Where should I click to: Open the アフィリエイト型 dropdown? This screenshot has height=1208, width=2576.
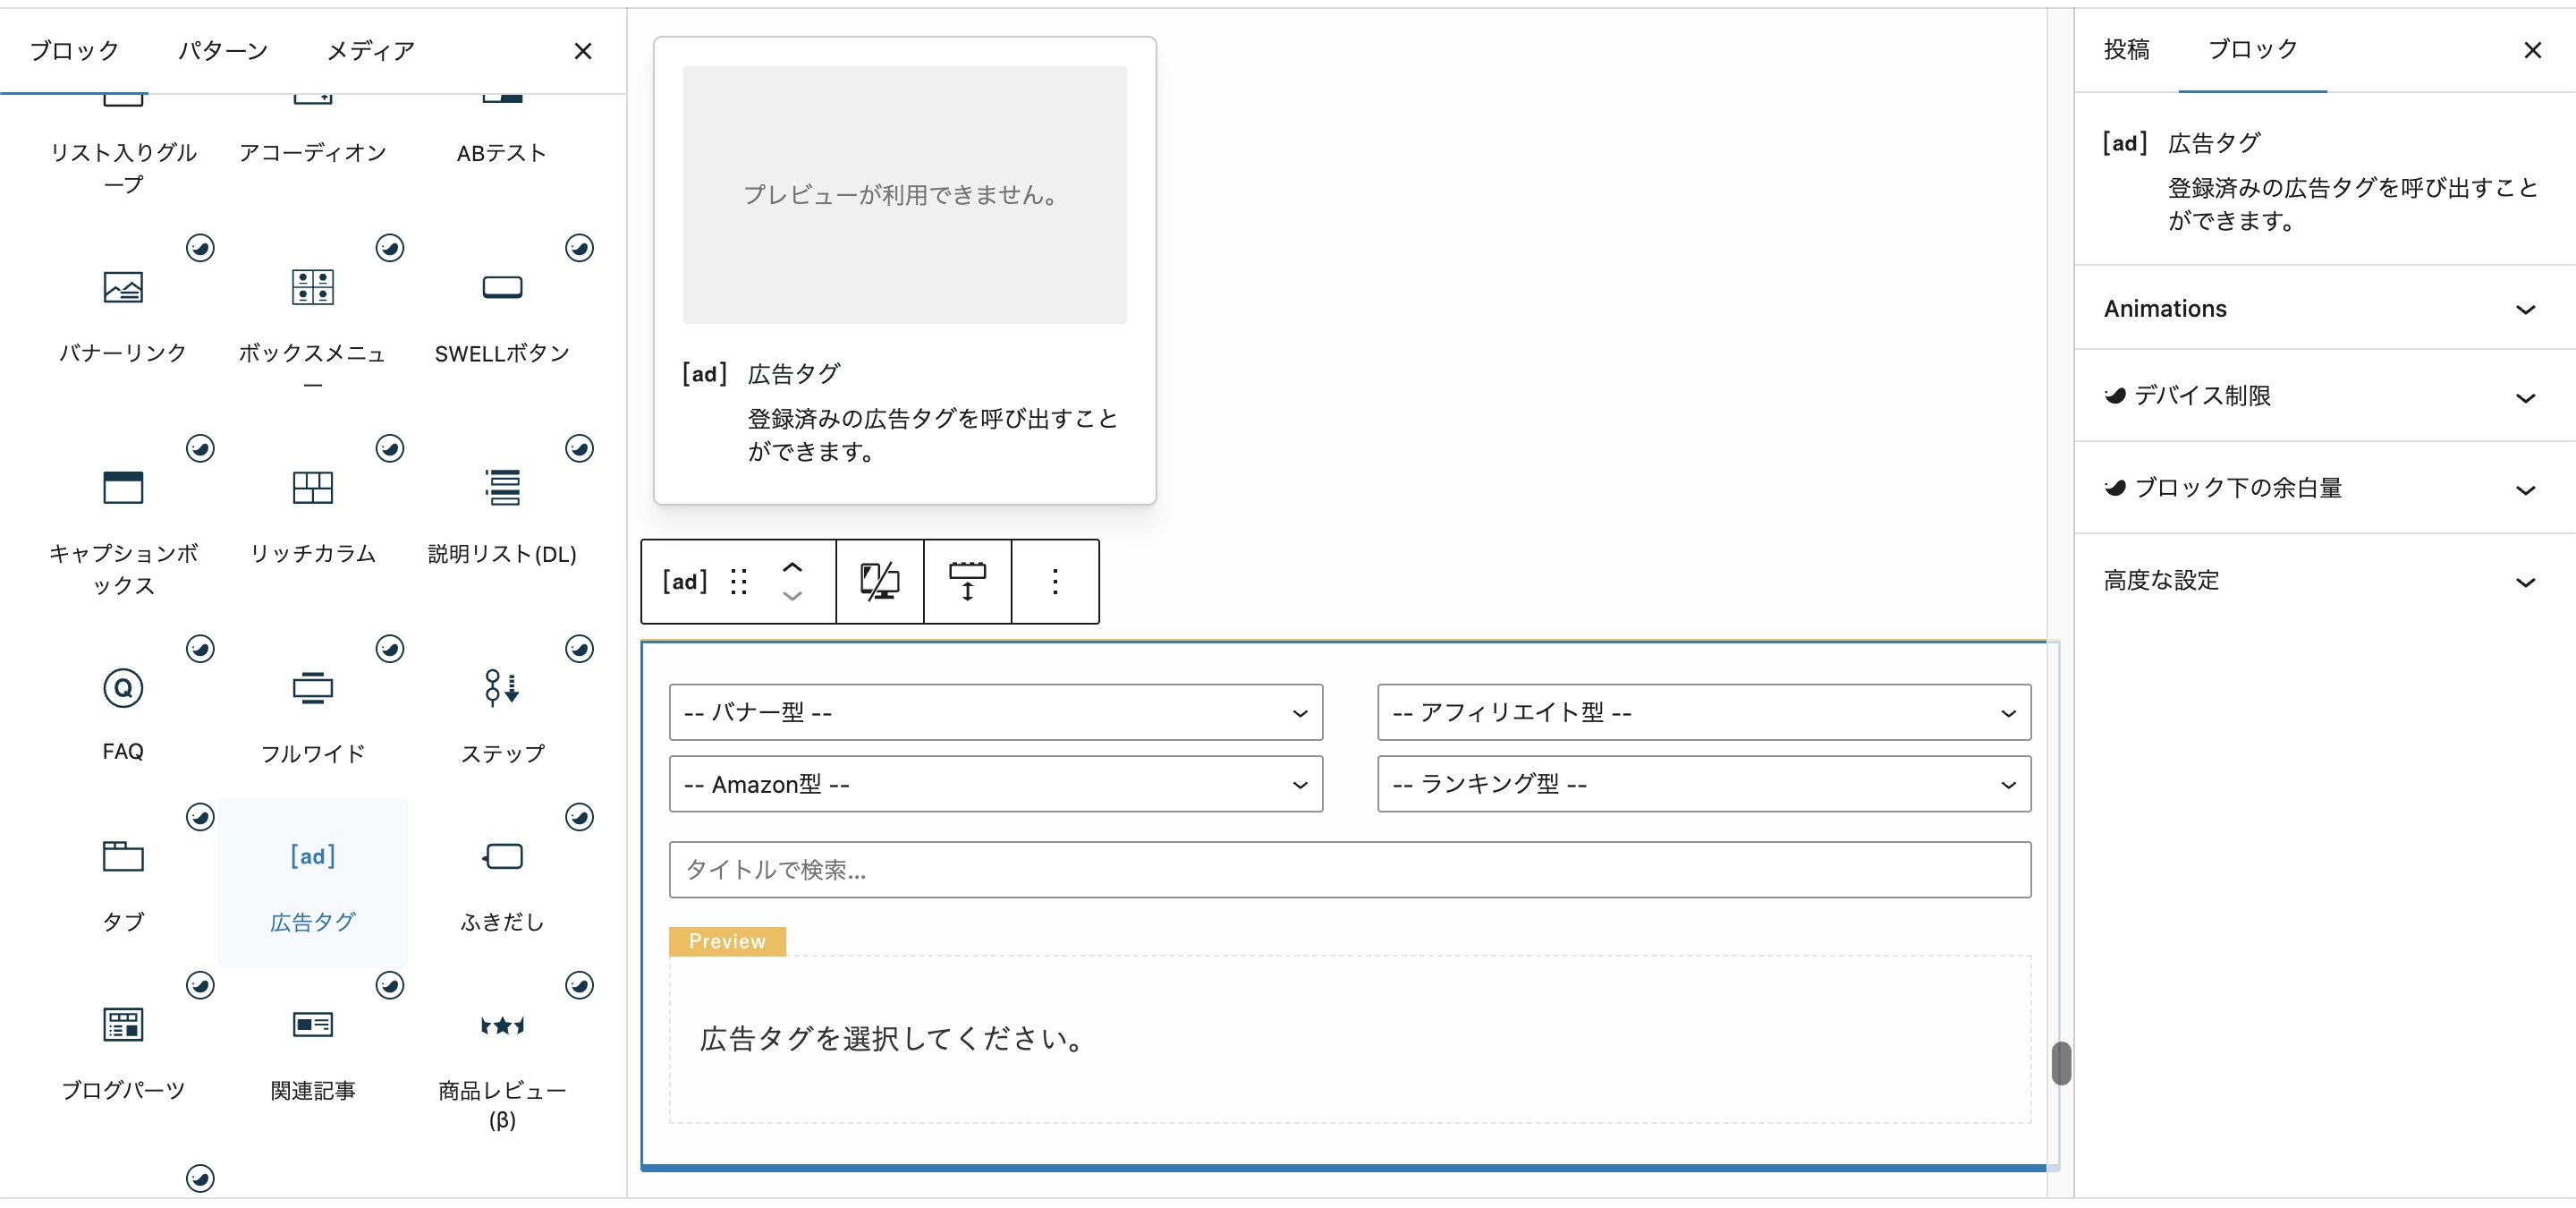(x=1703, y=712)
